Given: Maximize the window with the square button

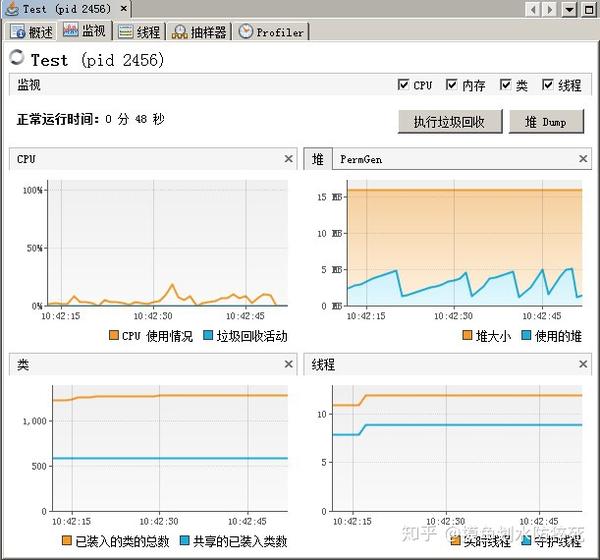Looking at the screenshot, I should point(589,10).
